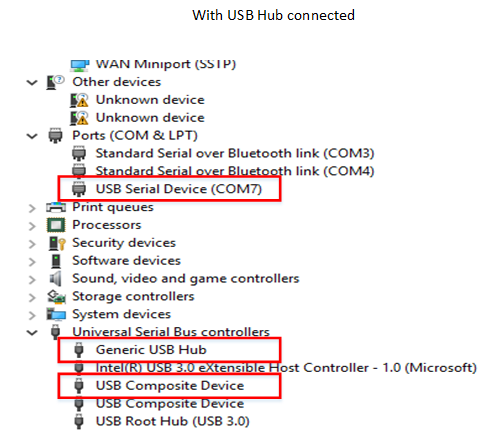Select USB Serial Device (COM7)

[x=179, y=189]
